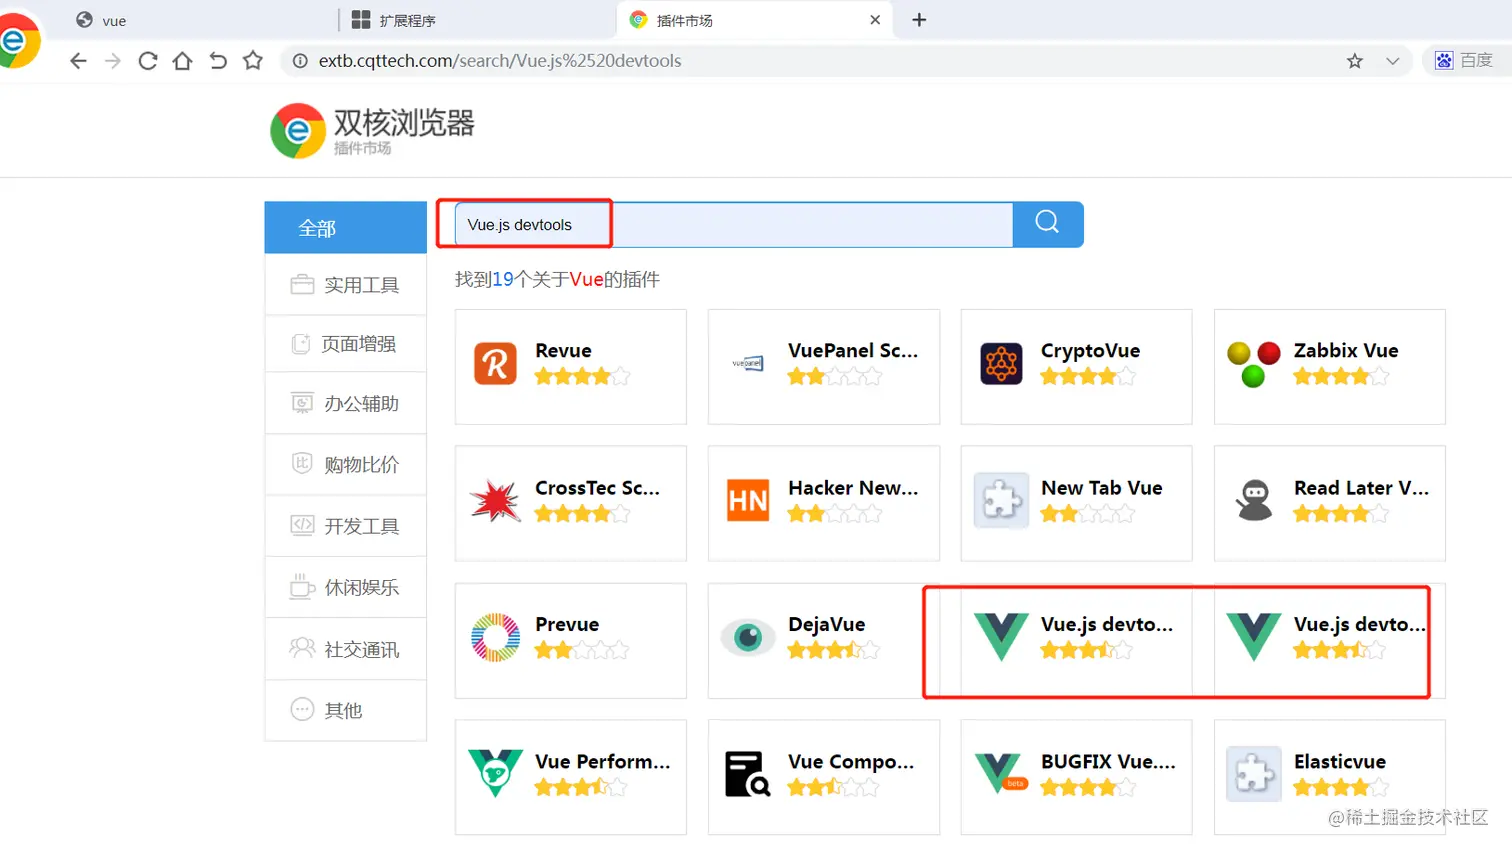Screen dimensions: 1512x851
Task: Click the CrossTec red starburst icon
Action: pyautogui.click(x=496, y=501)
